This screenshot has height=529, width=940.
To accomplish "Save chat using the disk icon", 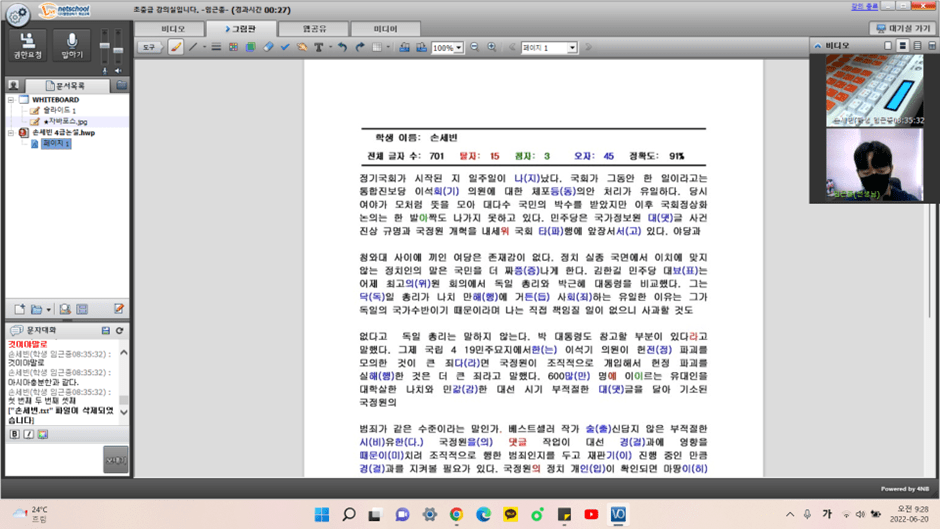I will click(x=106, y=330).
